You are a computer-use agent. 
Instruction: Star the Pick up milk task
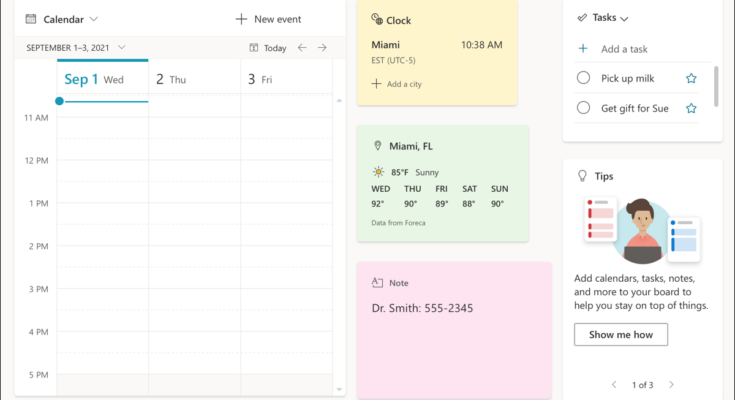tap(691, 78)
